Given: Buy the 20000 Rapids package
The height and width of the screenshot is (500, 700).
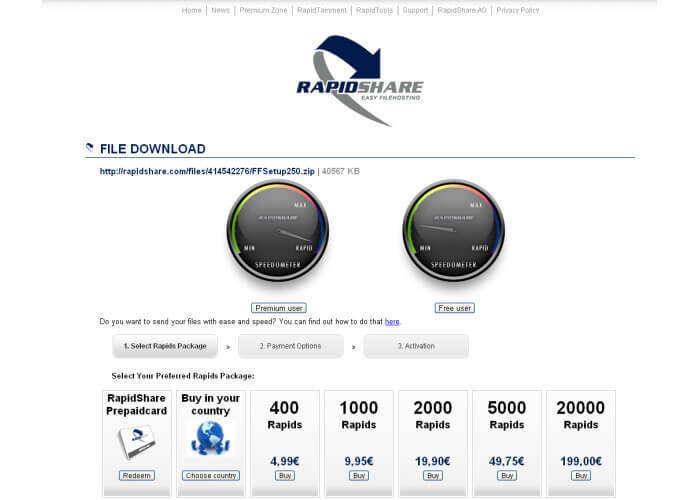Looking at the screenshot, I should click(x=581, y=475).
